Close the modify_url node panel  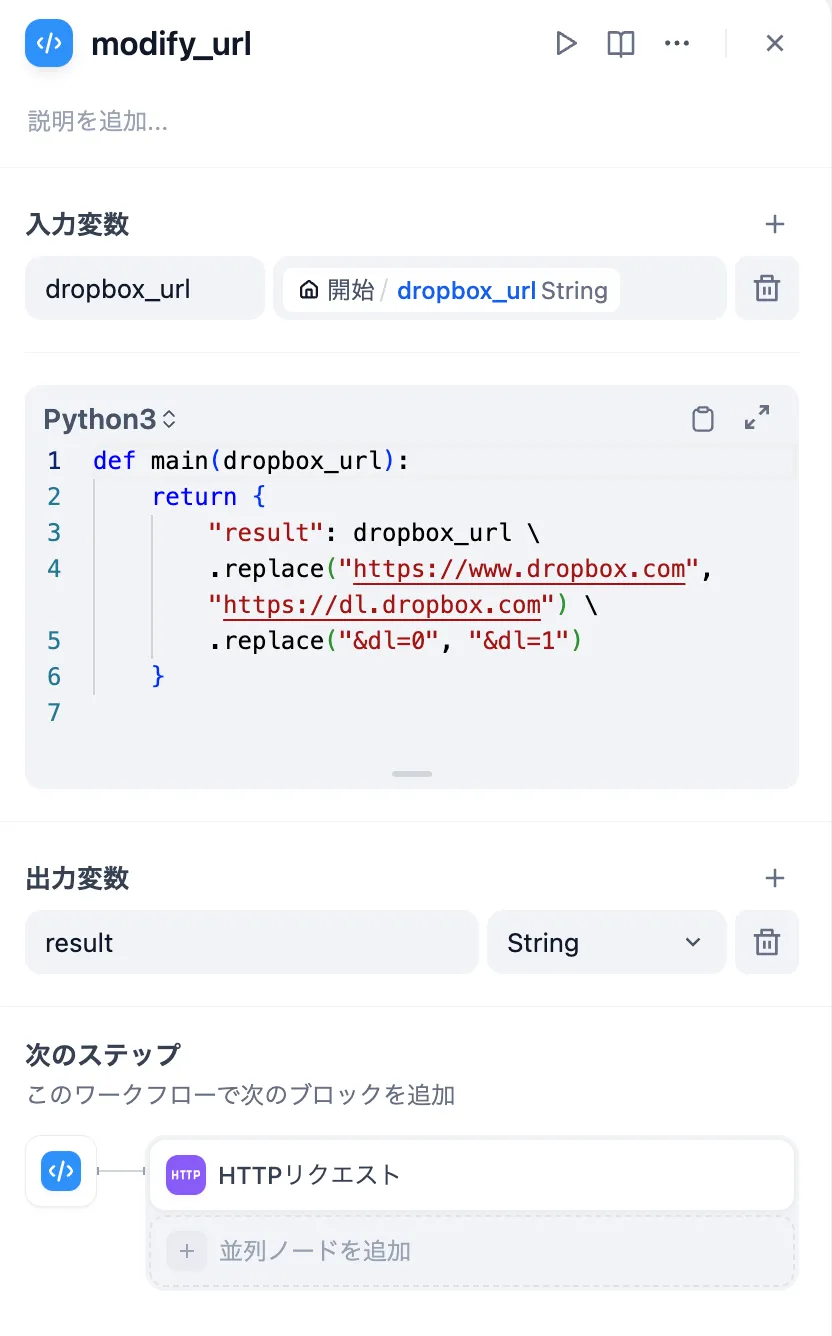775,43
